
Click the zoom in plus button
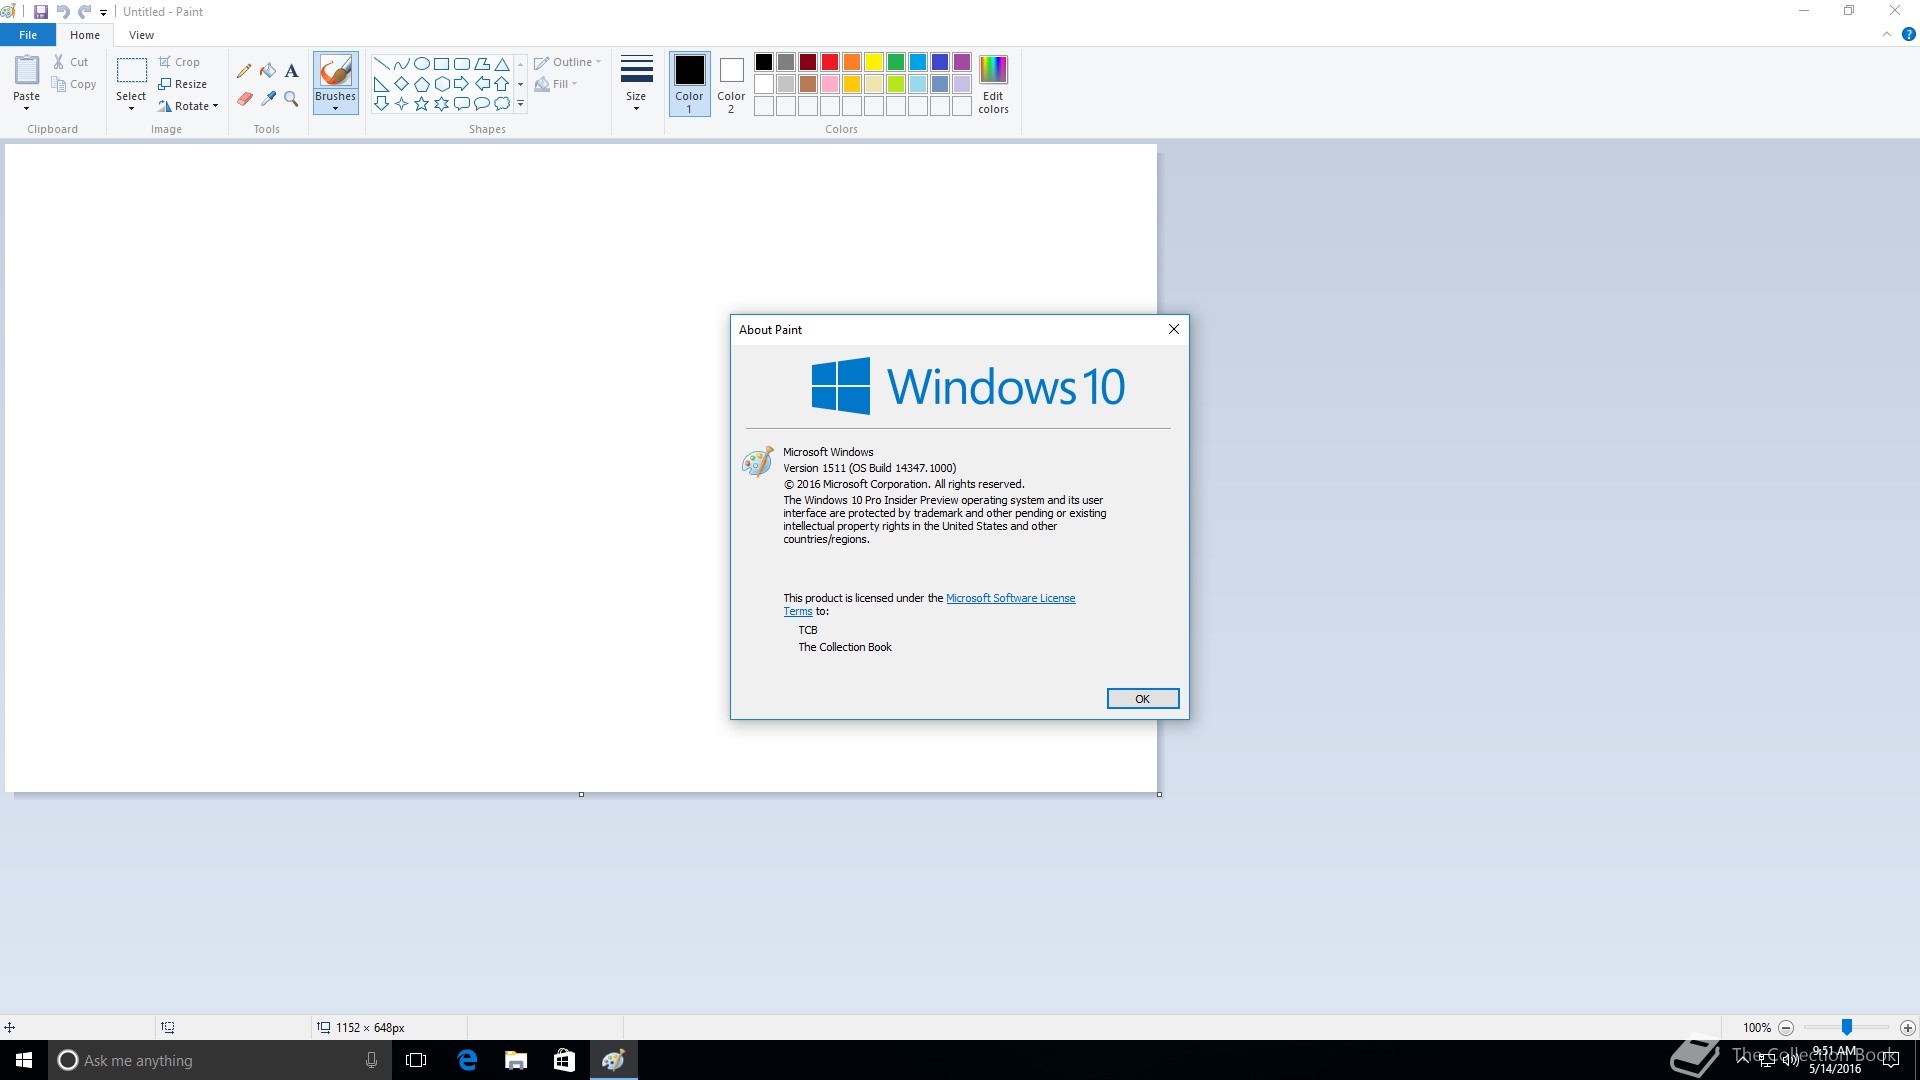[x=1908, y=1028]
